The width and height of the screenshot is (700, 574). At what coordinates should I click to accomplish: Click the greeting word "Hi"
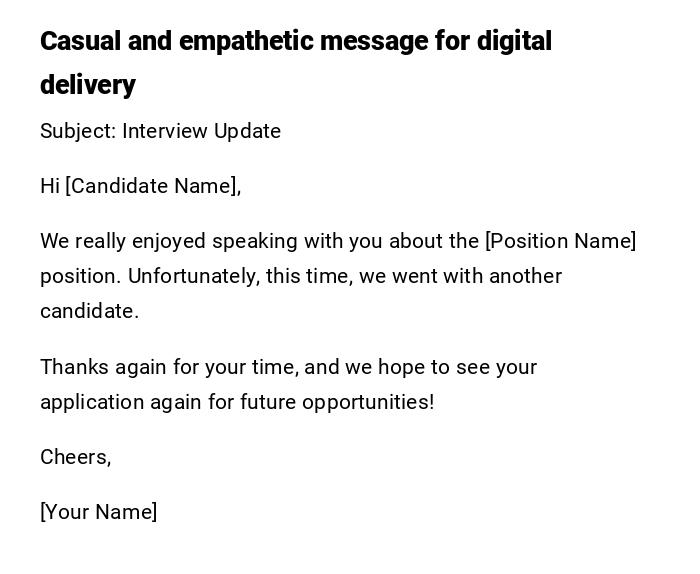50,187
